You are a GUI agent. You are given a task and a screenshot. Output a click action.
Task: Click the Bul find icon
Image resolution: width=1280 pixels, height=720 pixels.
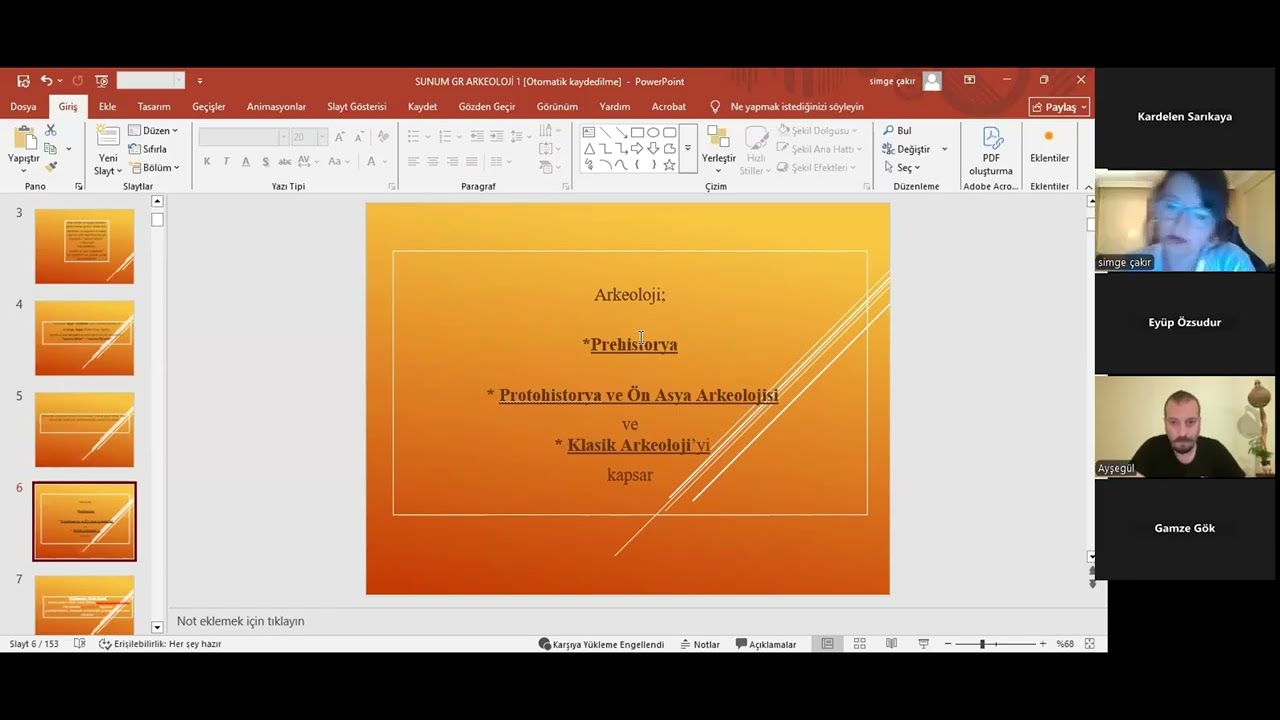tap(888, 131)
